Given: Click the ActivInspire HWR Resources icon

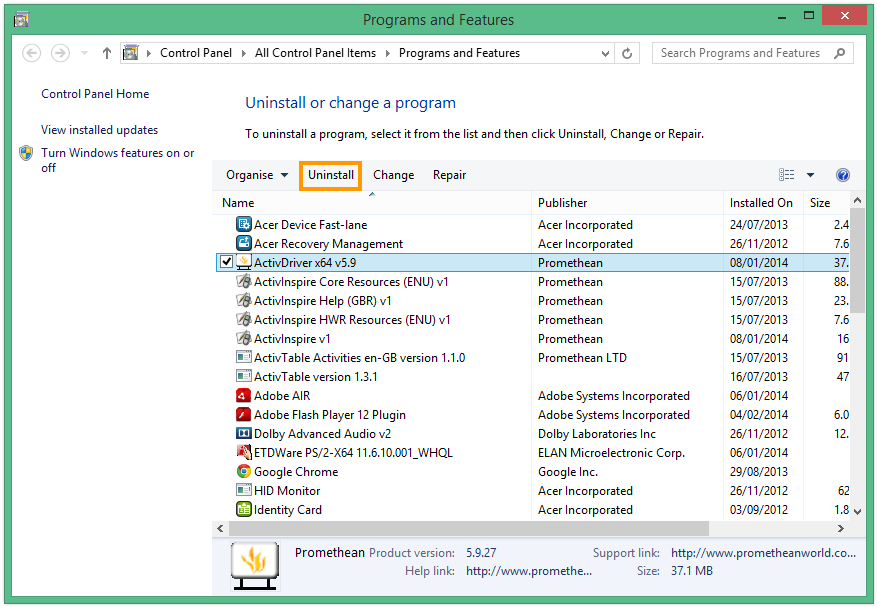Looking at the screenshot, I should point(243,319).
